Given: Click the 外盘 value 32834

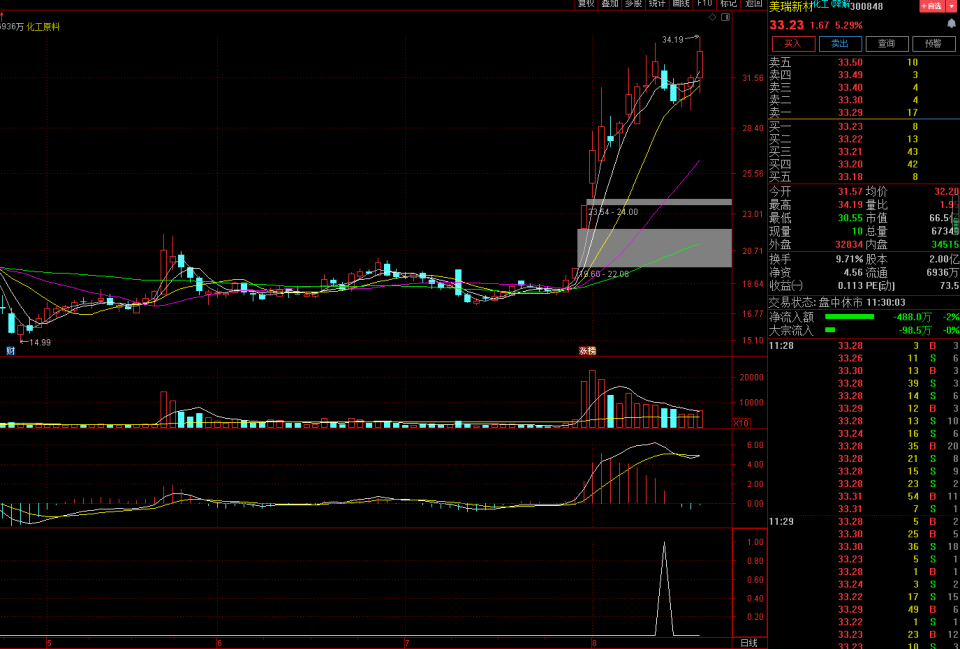Looking at the screenshot, I should pos(848,244).
